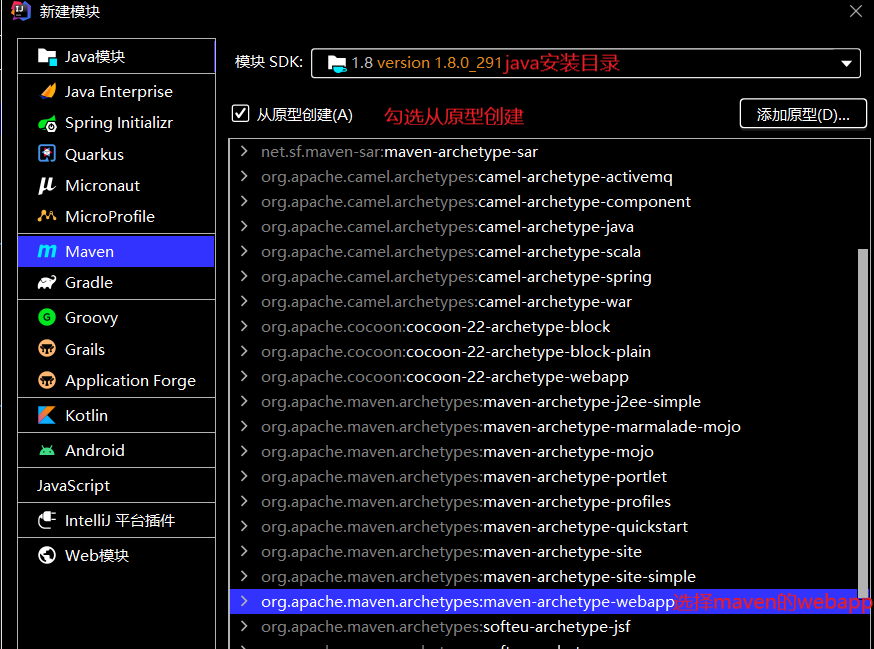
Task: Choose Gradle in the sidebar
Action: 116,283
